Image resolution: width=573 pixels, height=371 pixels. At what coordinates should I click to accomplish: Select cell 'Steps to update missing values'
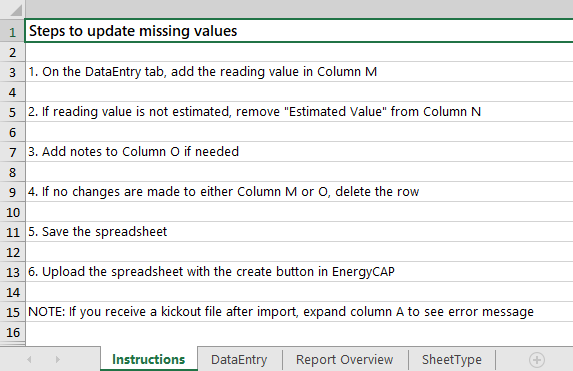coord(299,31)
